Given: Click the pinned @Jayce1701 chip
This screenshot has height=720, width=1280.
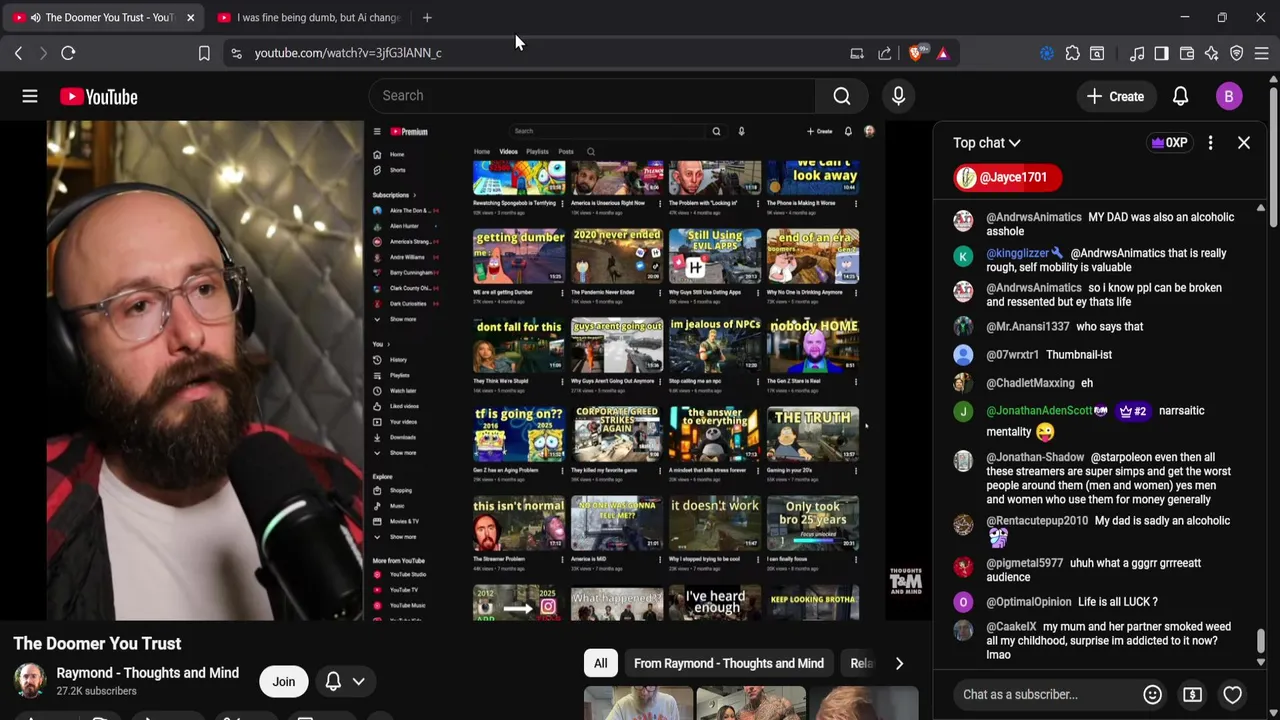Looking at the screenshot, I should point(1007,178).
